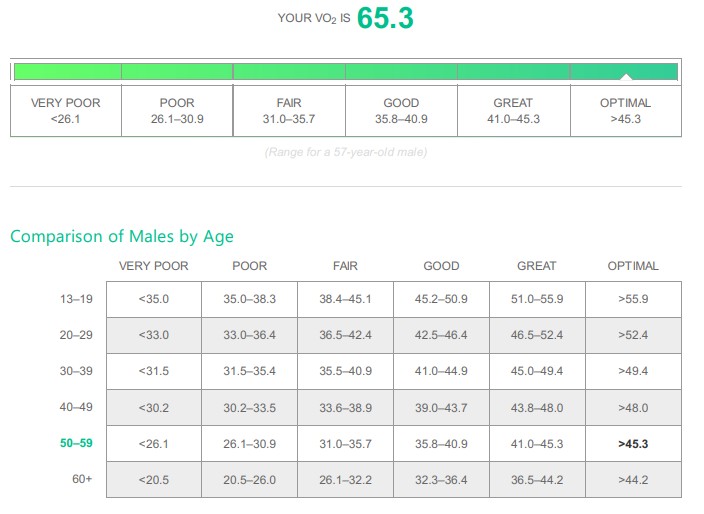Click the POOR column header in comparison table
The image size is (704, 514).
point(249,266)
